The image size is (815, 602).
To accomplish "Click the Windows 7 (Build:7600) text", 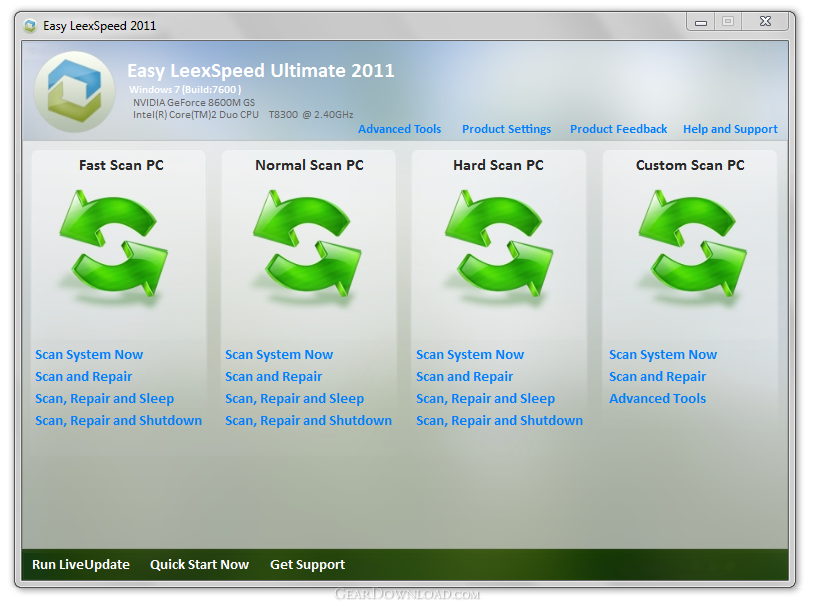I will point(185,89).
